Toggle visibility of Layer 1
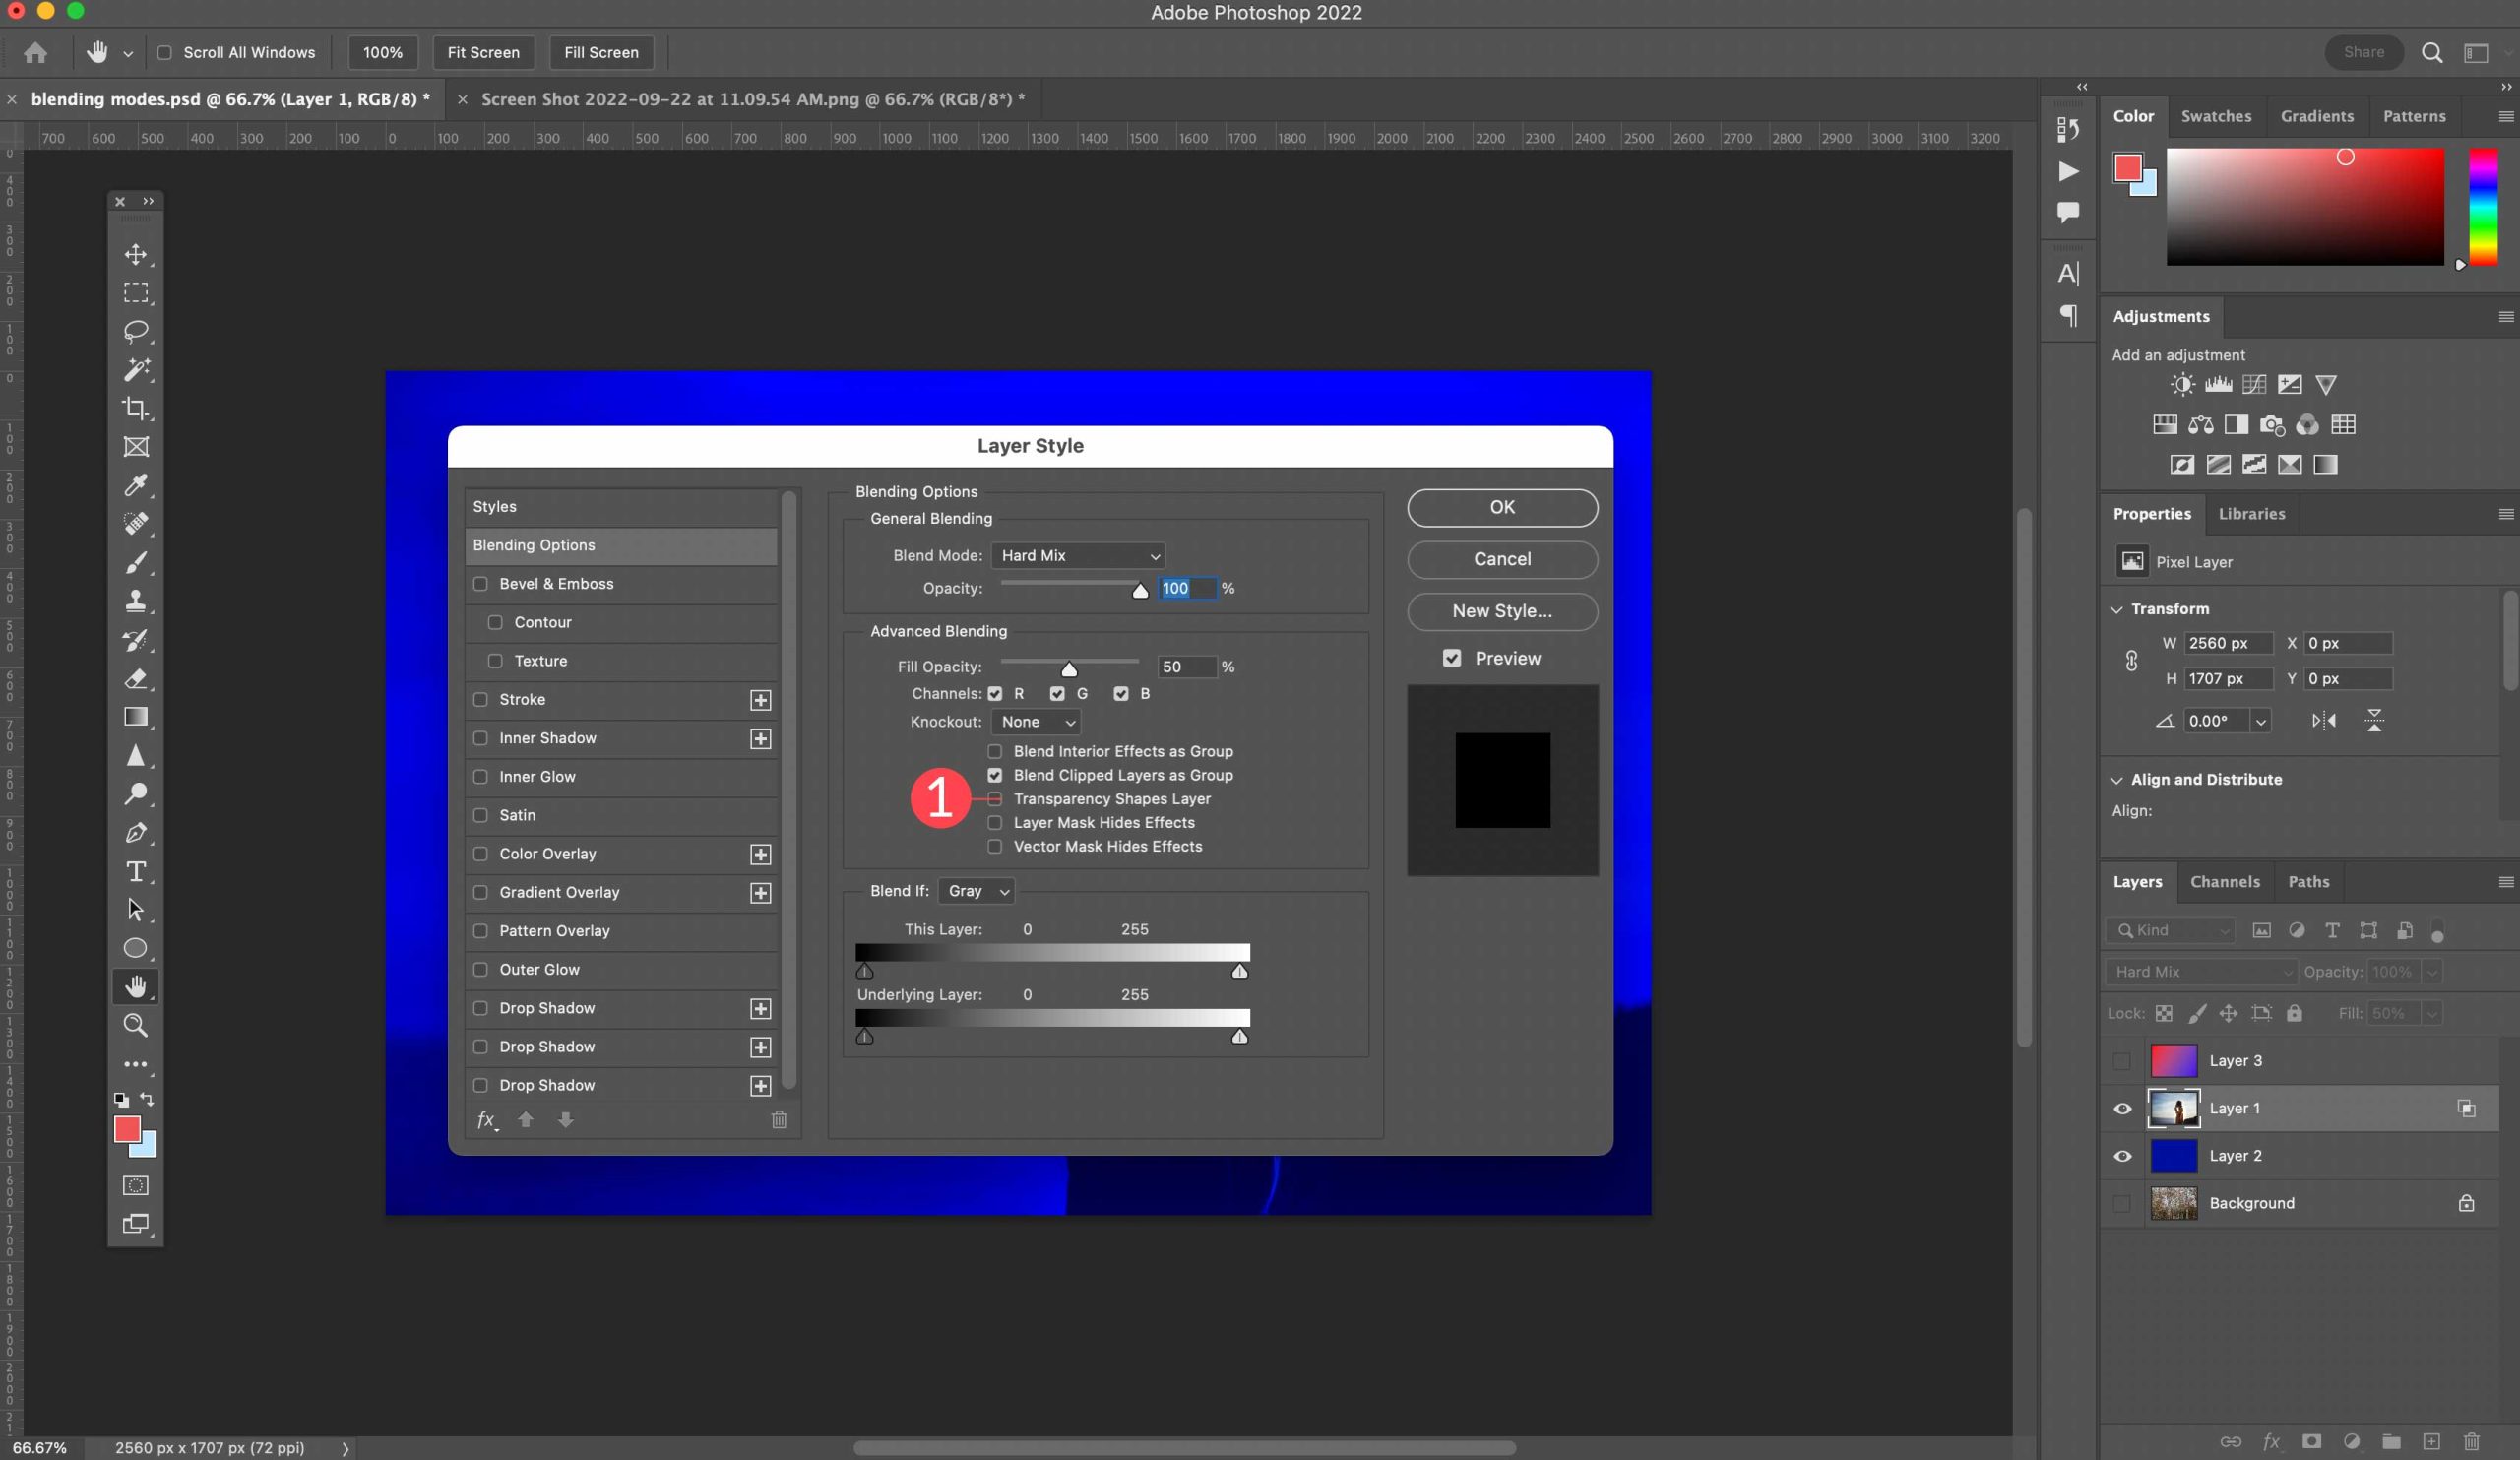 2122,1108
